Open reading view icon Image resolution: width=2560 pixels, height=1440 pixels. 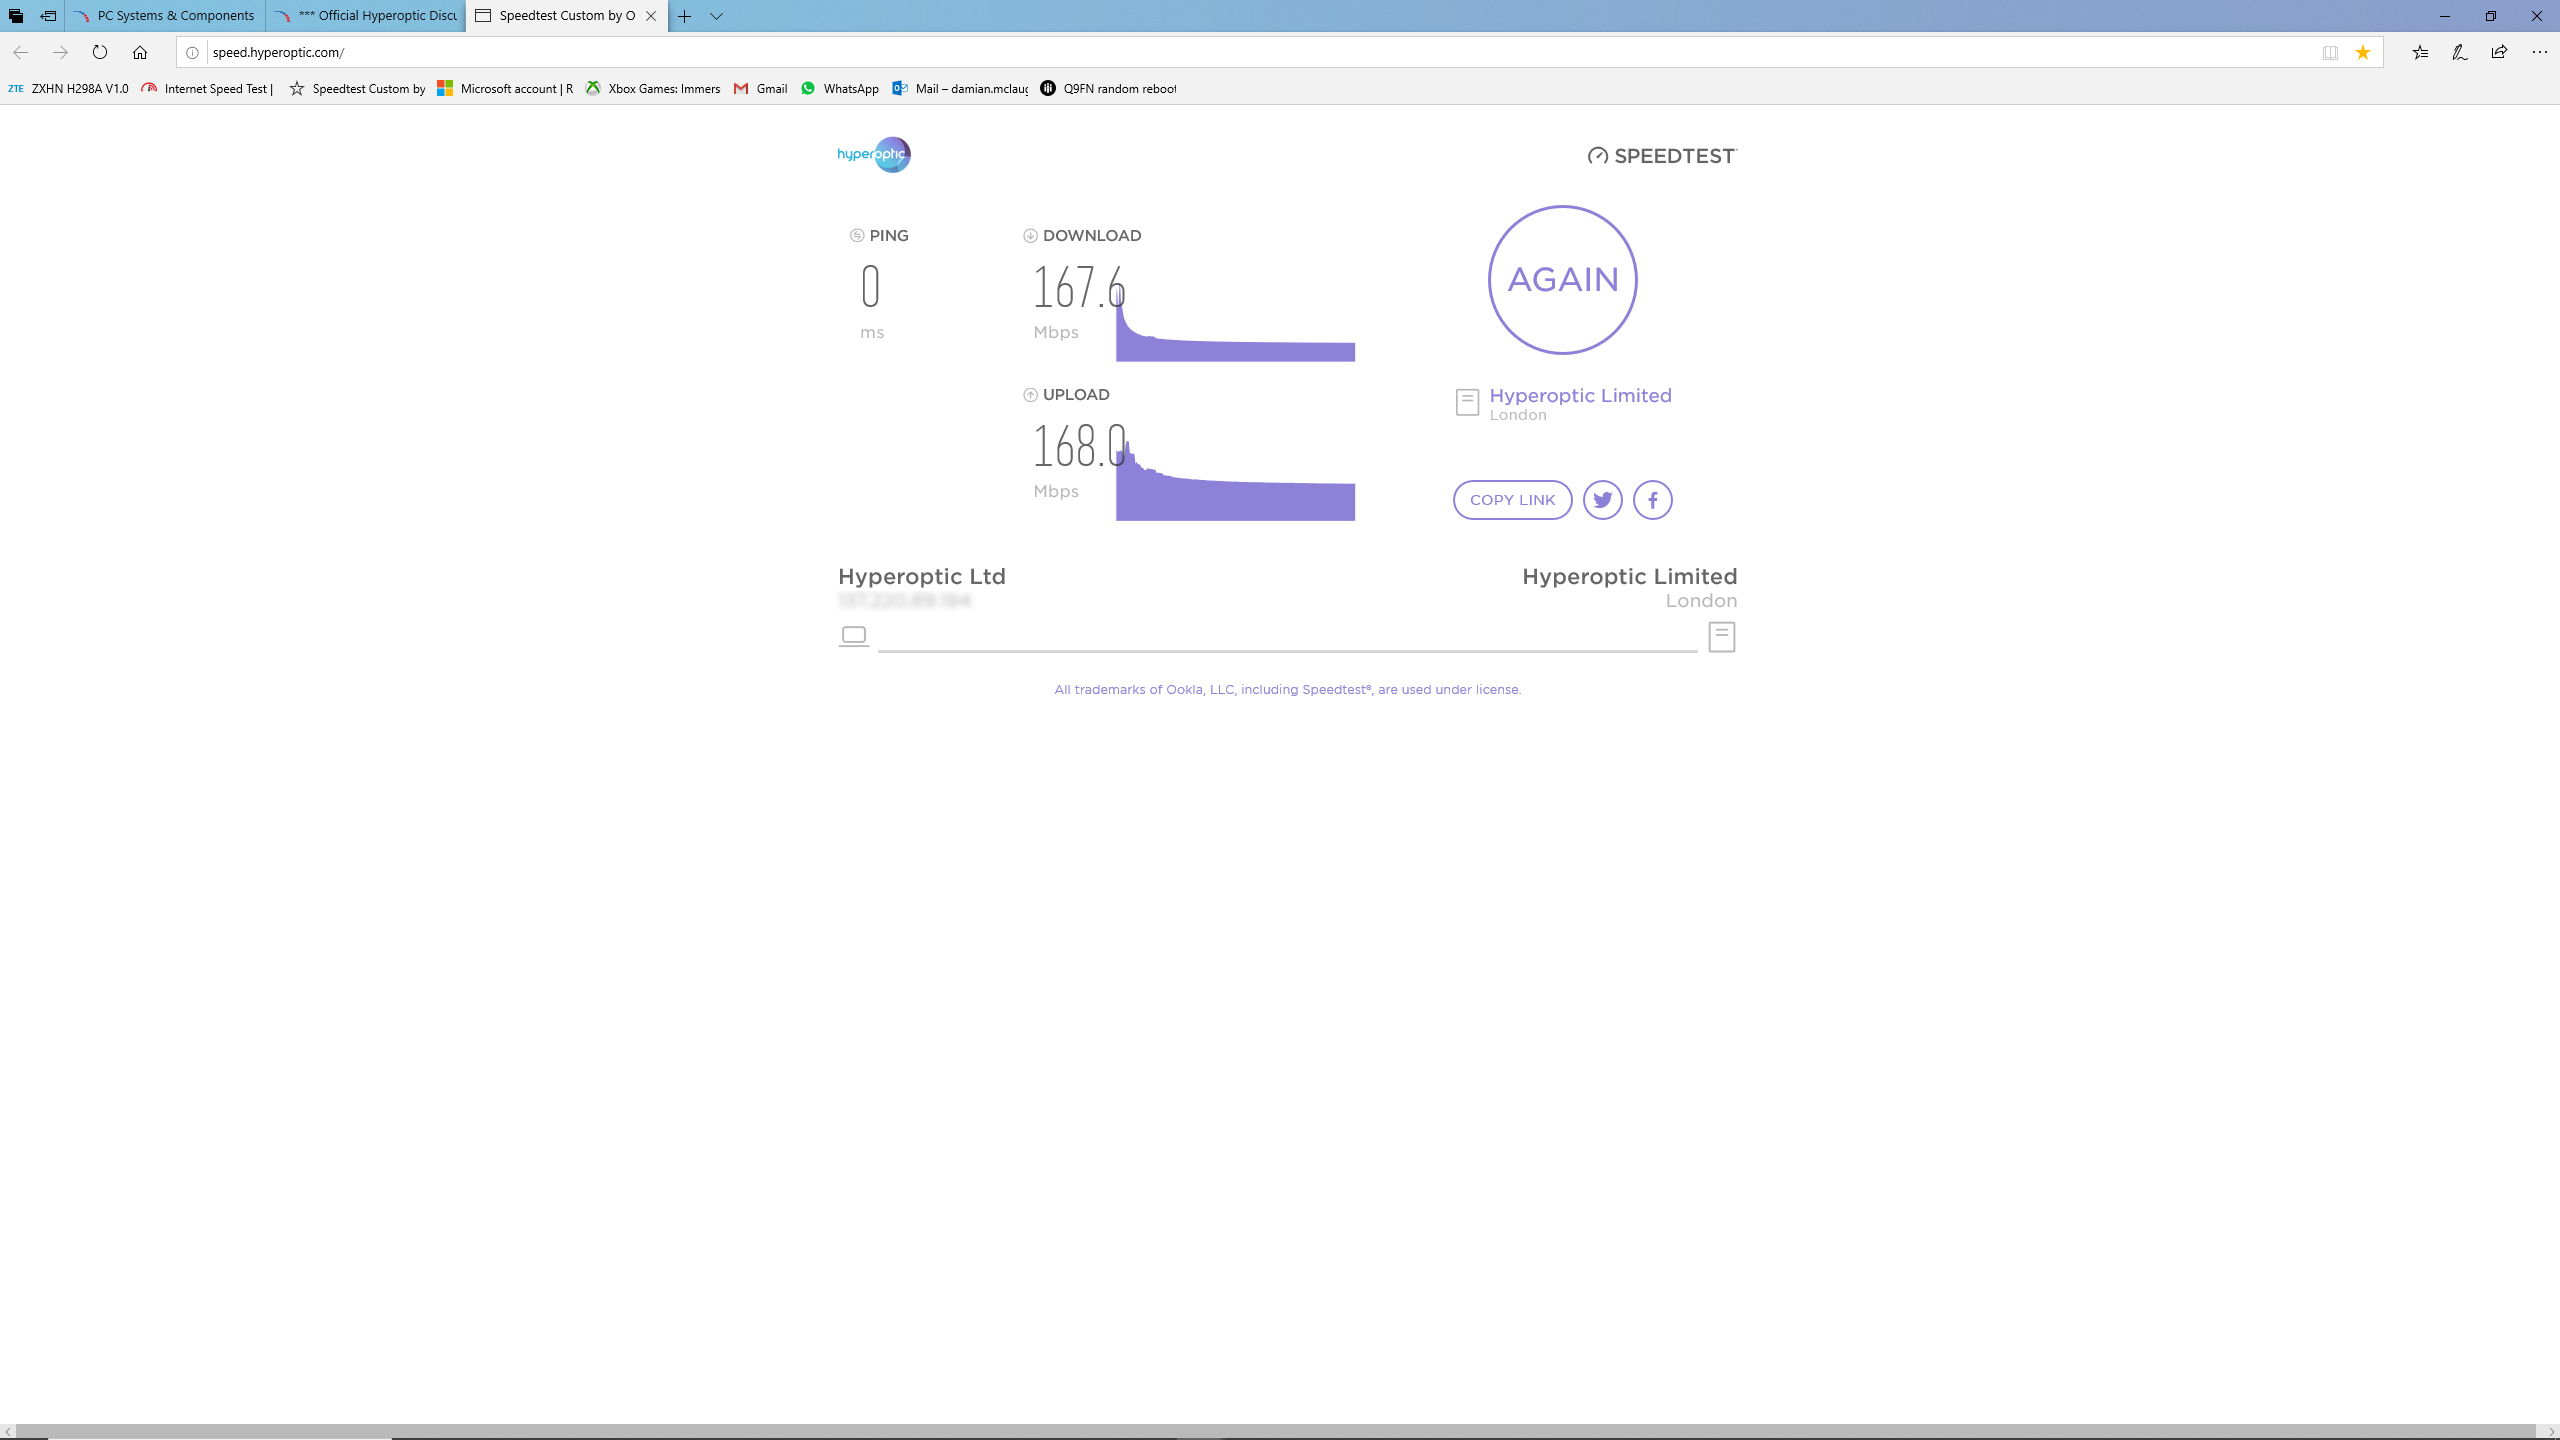tap(2330, 52)
